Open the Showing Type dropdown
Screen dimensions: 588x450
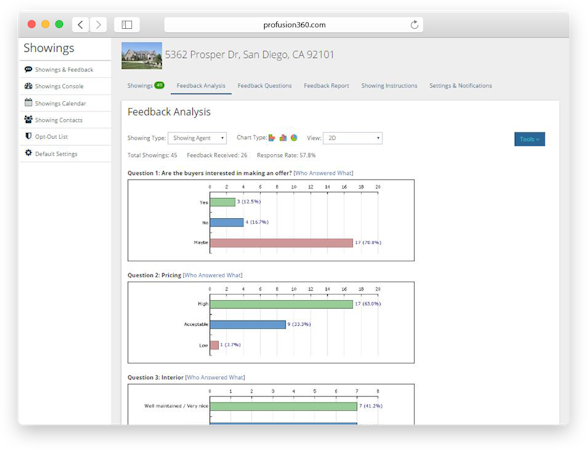[197, 138]
